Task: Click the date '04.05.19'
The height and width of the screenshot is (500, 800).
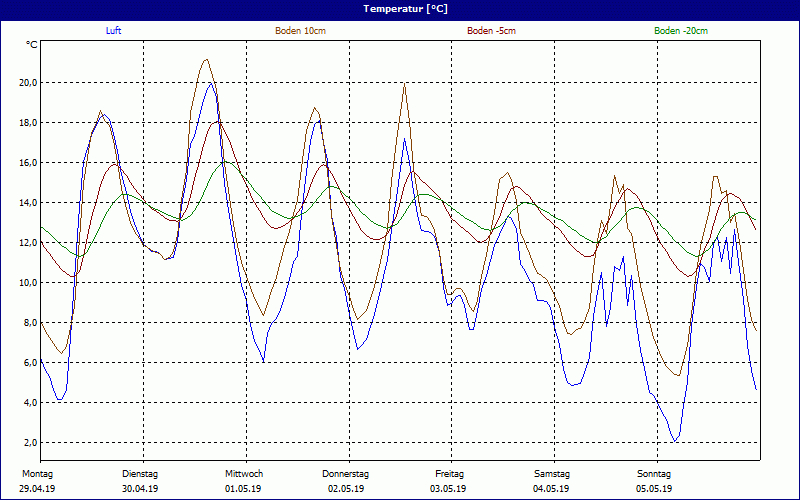Action: coord(551,489)
